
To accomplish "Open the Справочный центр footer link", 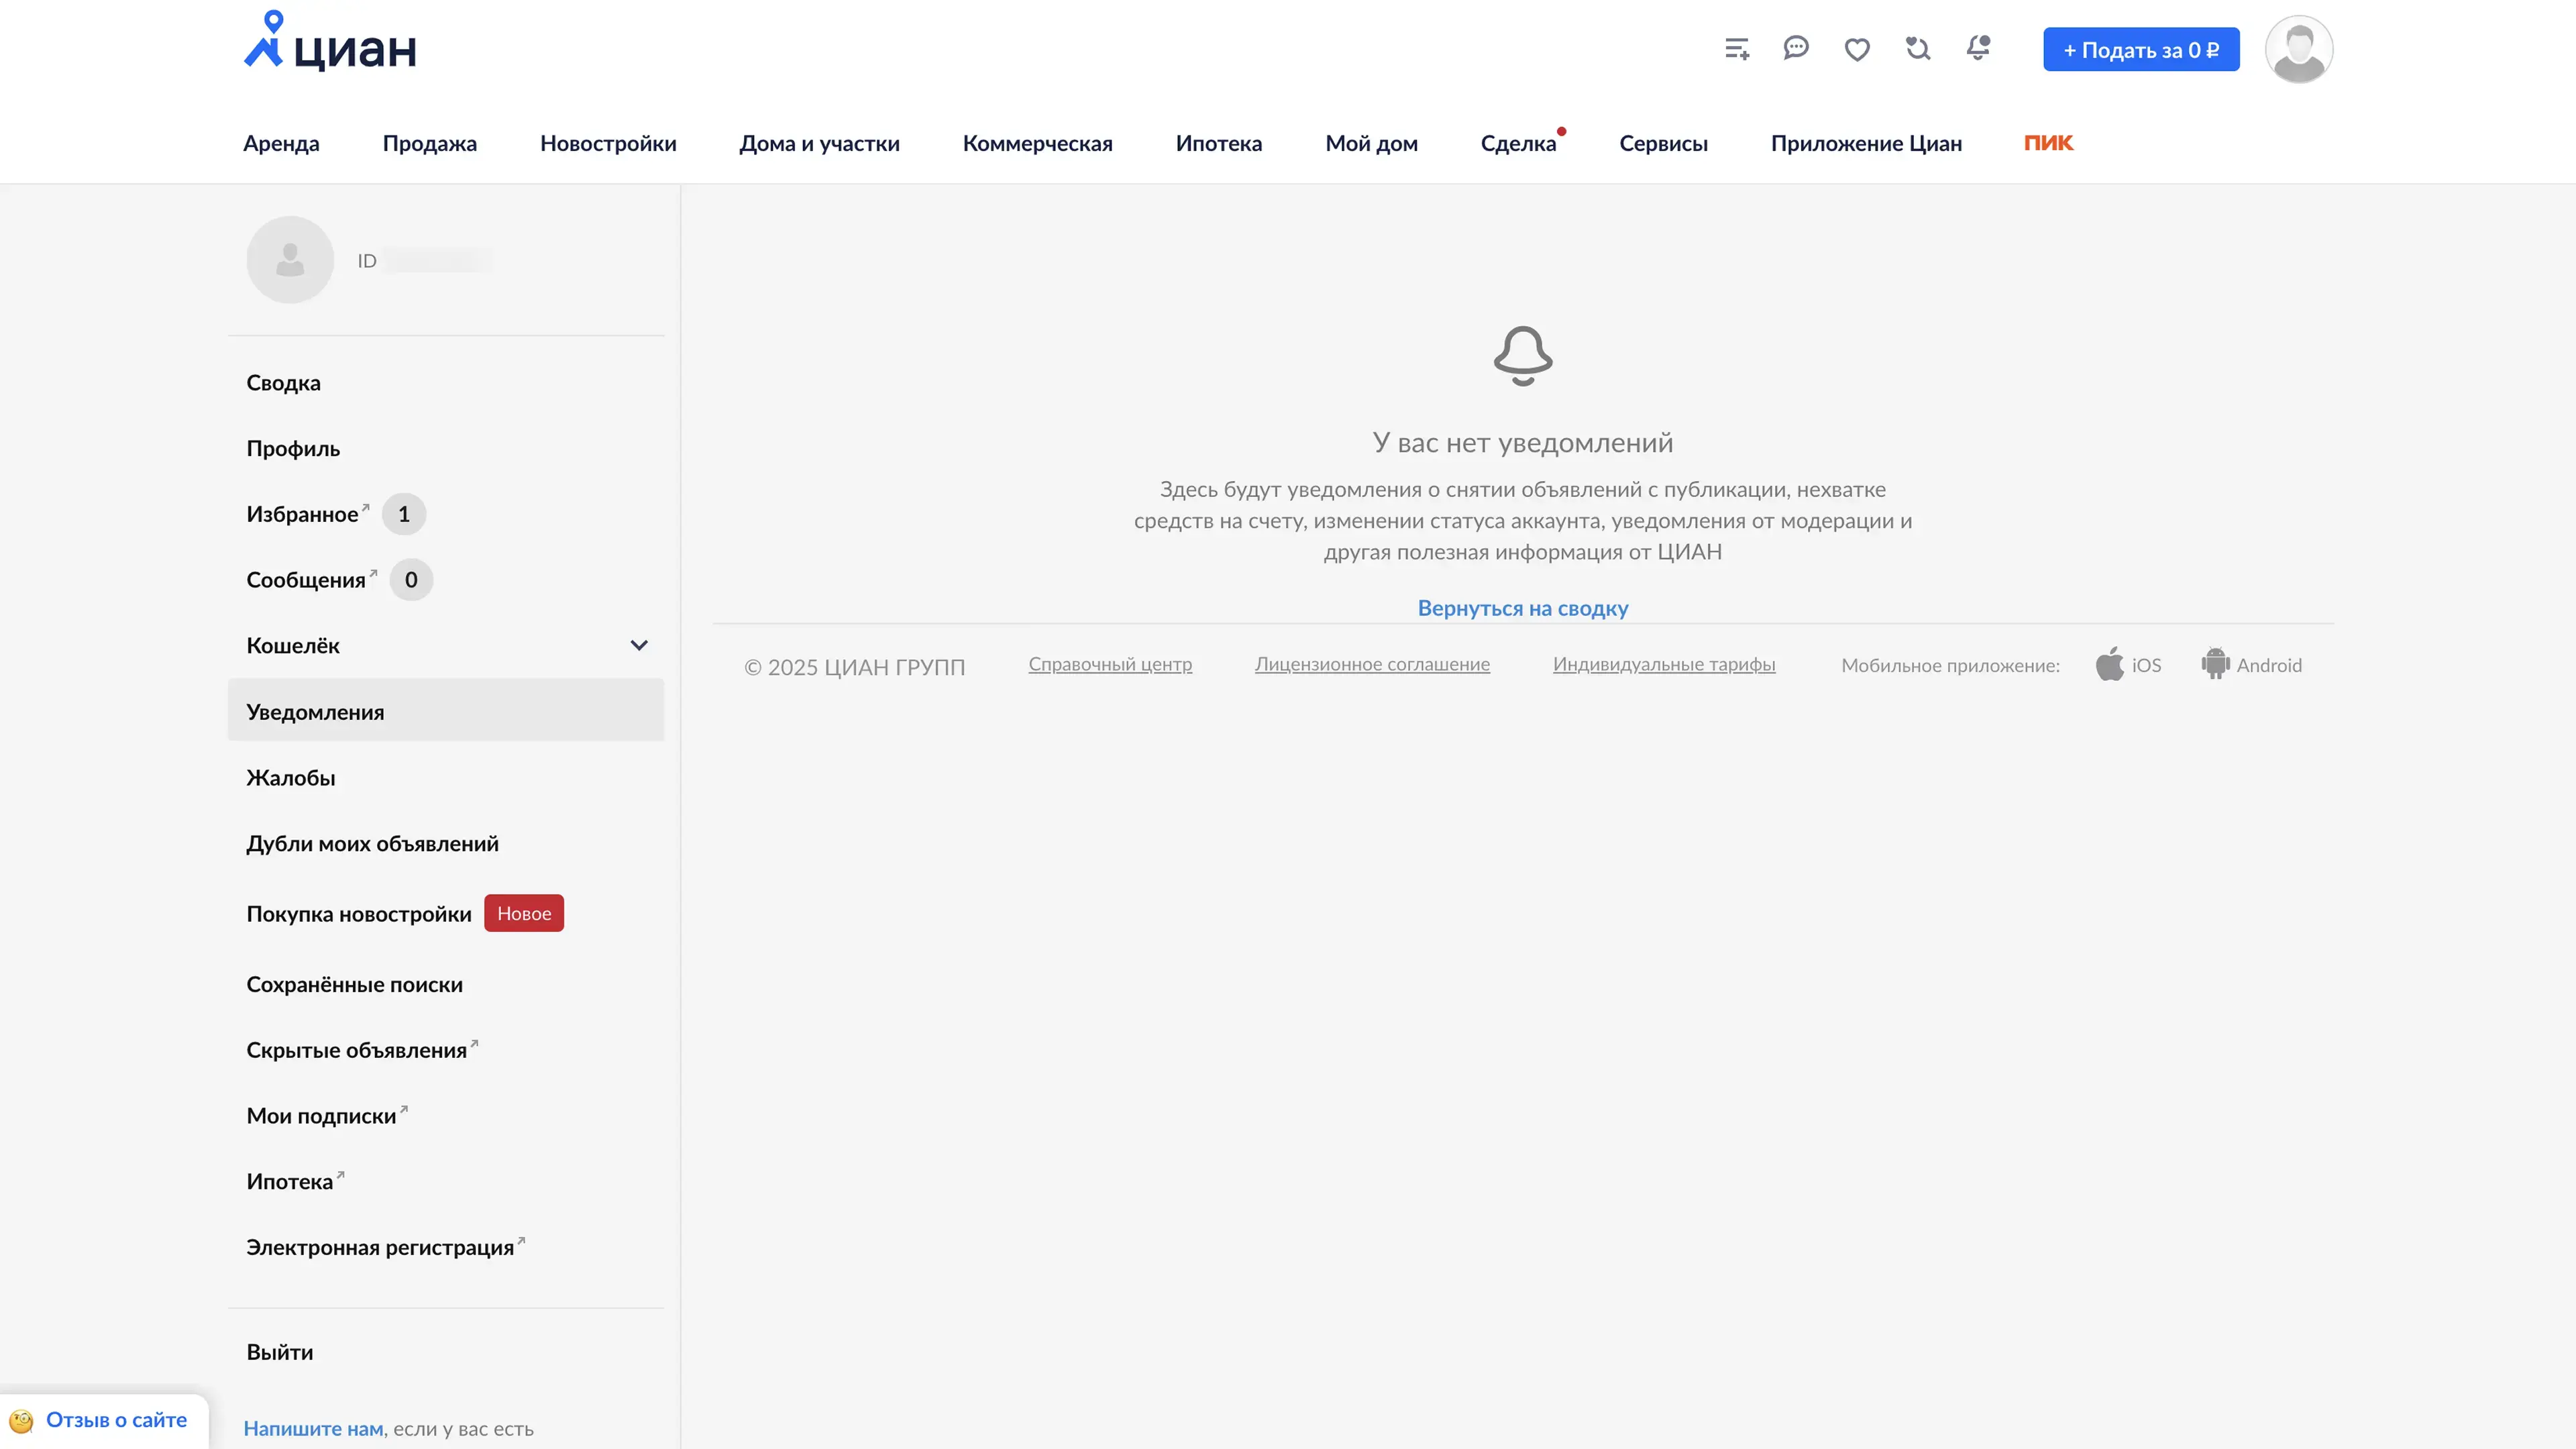I will 1110,664.
